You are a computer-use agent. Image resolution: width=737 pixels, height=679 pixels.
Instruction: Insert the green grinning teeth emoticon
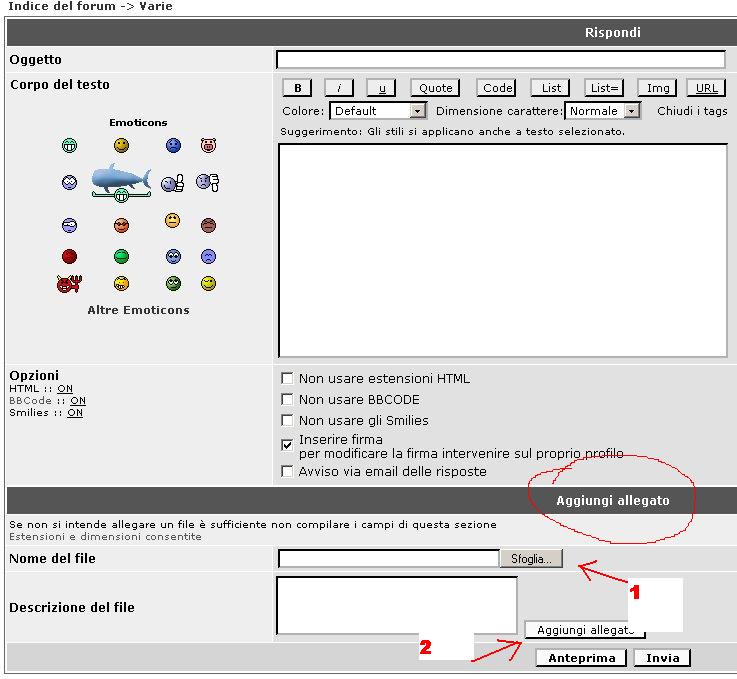pos(69,146)
